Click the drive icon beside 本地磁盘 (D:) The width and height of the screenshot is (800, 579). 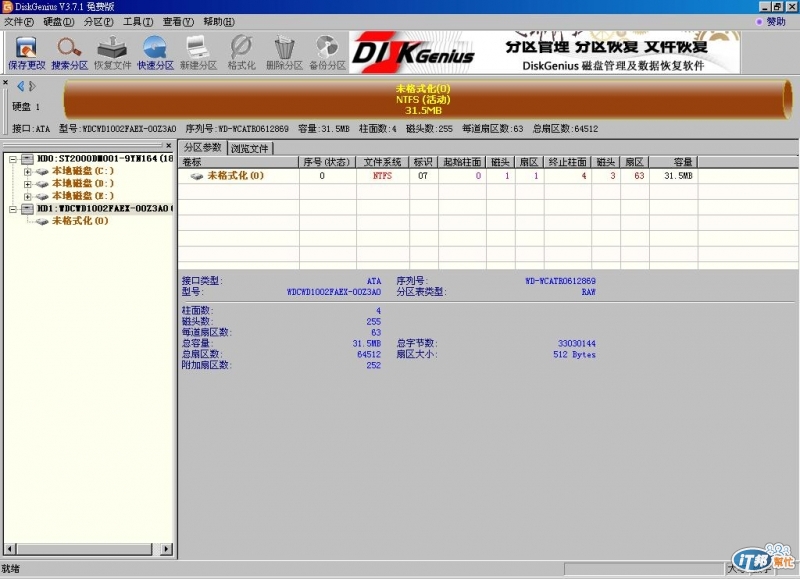42,184
